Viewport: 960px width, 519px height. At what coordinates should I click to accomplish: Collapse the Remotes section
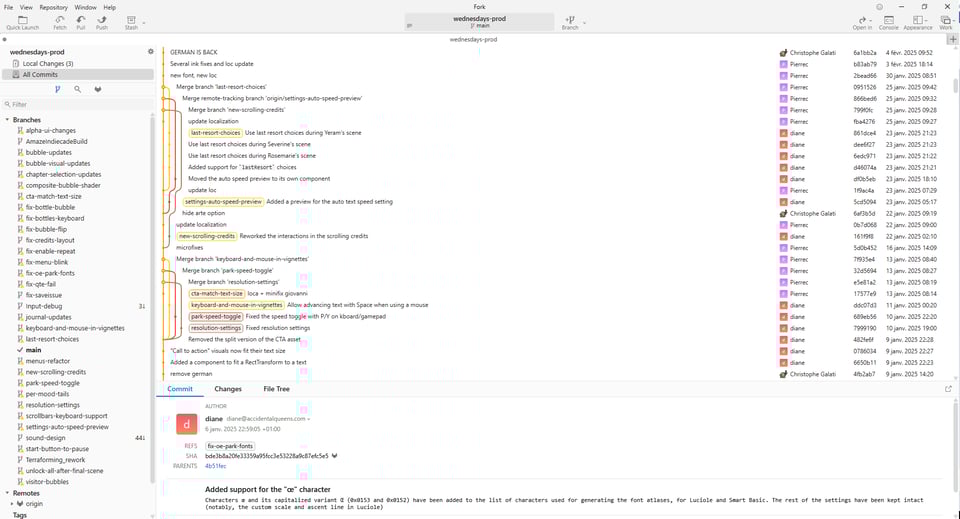point(7,493)
